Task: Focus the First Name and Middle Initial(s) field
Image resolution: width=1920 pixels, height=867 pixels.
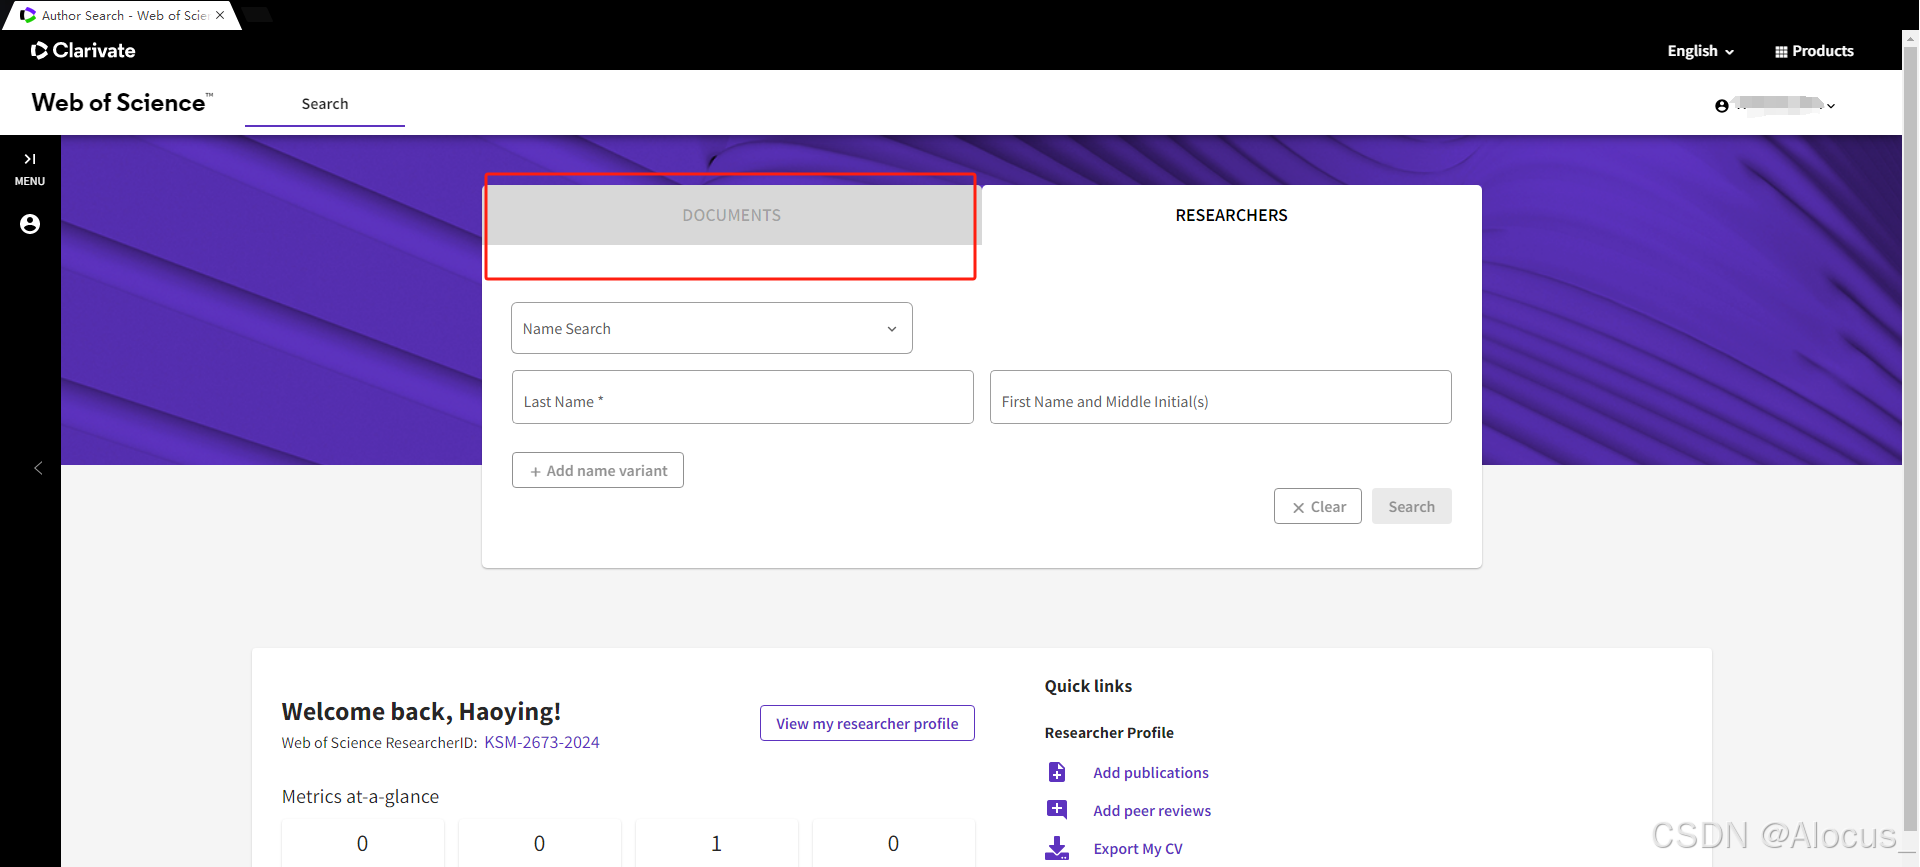Action: (x=1221, y=397)
